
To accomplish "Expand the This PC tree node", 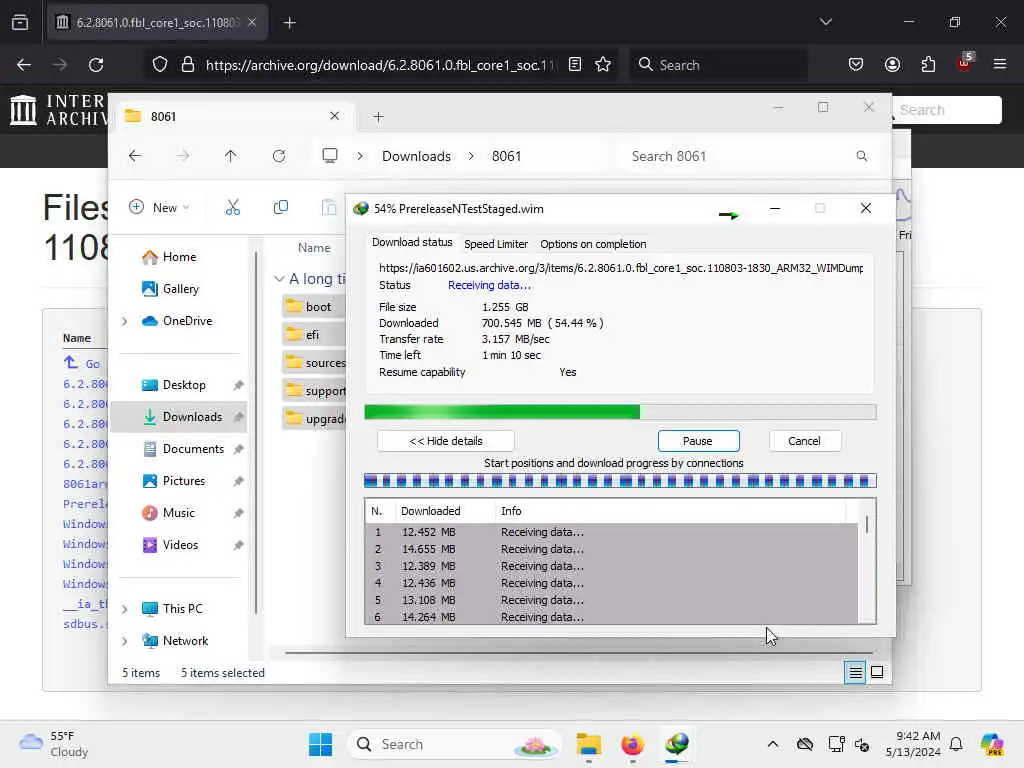I will [x=125, y=609].
